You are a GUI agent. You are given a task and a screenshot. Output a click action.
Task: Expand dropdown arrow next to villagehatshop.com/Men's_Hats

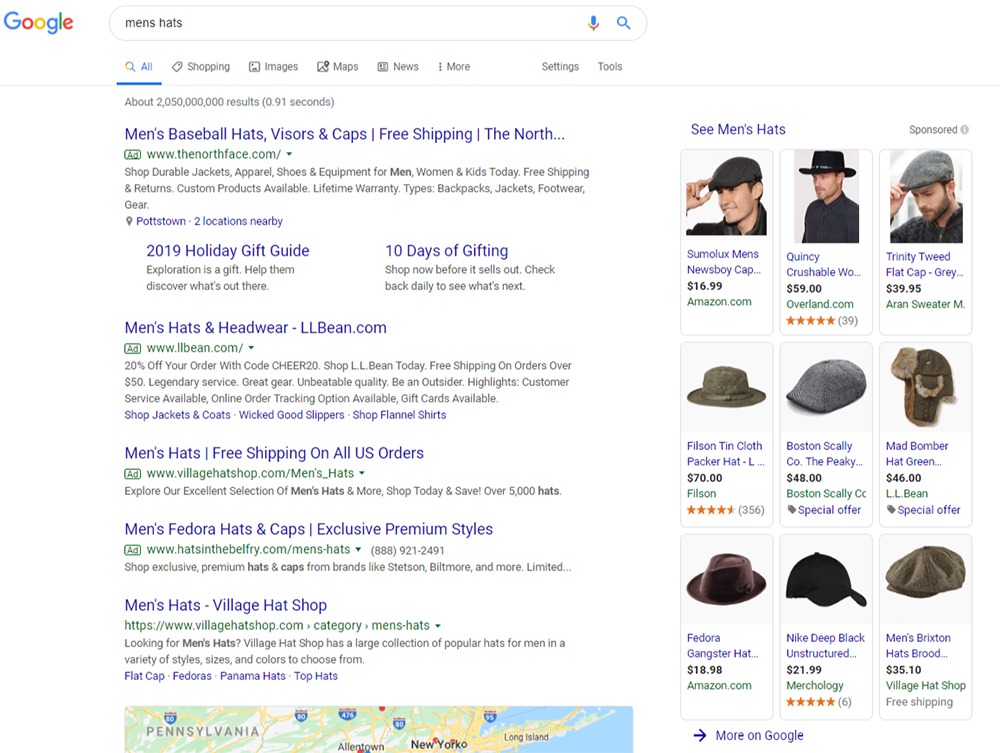click(x=362, y=473)
